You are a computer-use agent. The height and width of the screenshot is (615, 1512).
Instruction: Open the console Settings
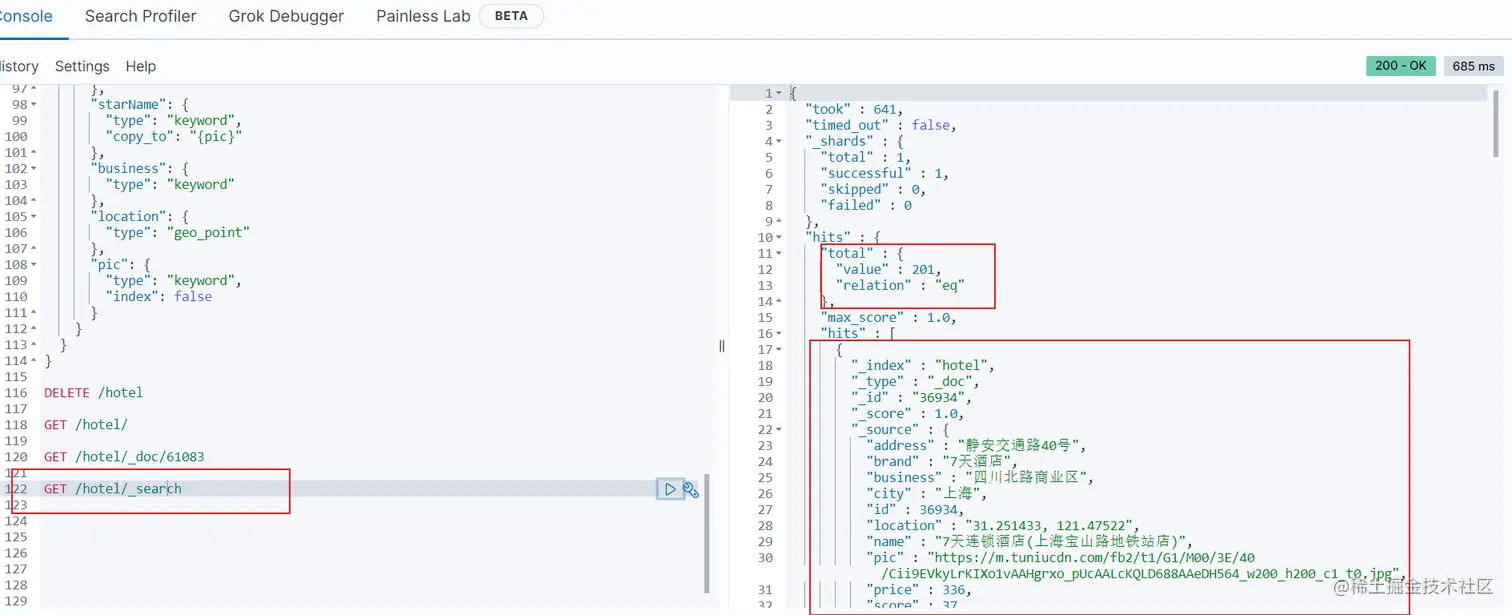(x=82, y=66)
